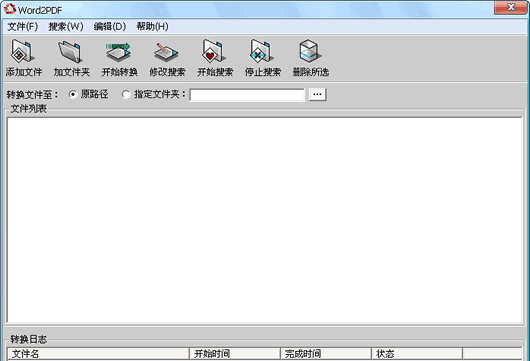Image resolution: width=530 pixels, height=361 pixels.
Task: Click the target folder path input field
Action: point(247,95)
